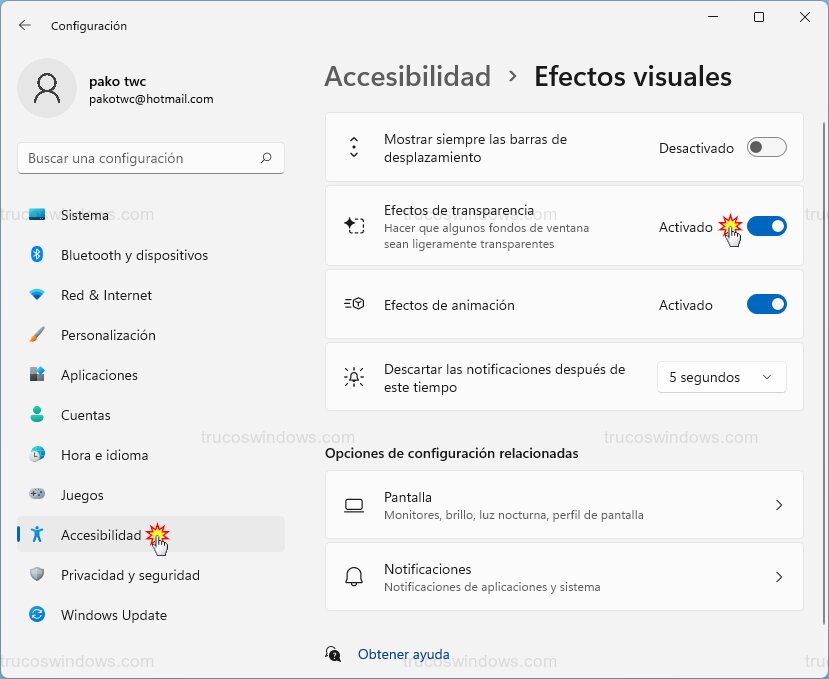Enable Mostrar siempre las barras de desplazamiento
The height and width of the screenshot is (679, 829).
click(766, 147)
